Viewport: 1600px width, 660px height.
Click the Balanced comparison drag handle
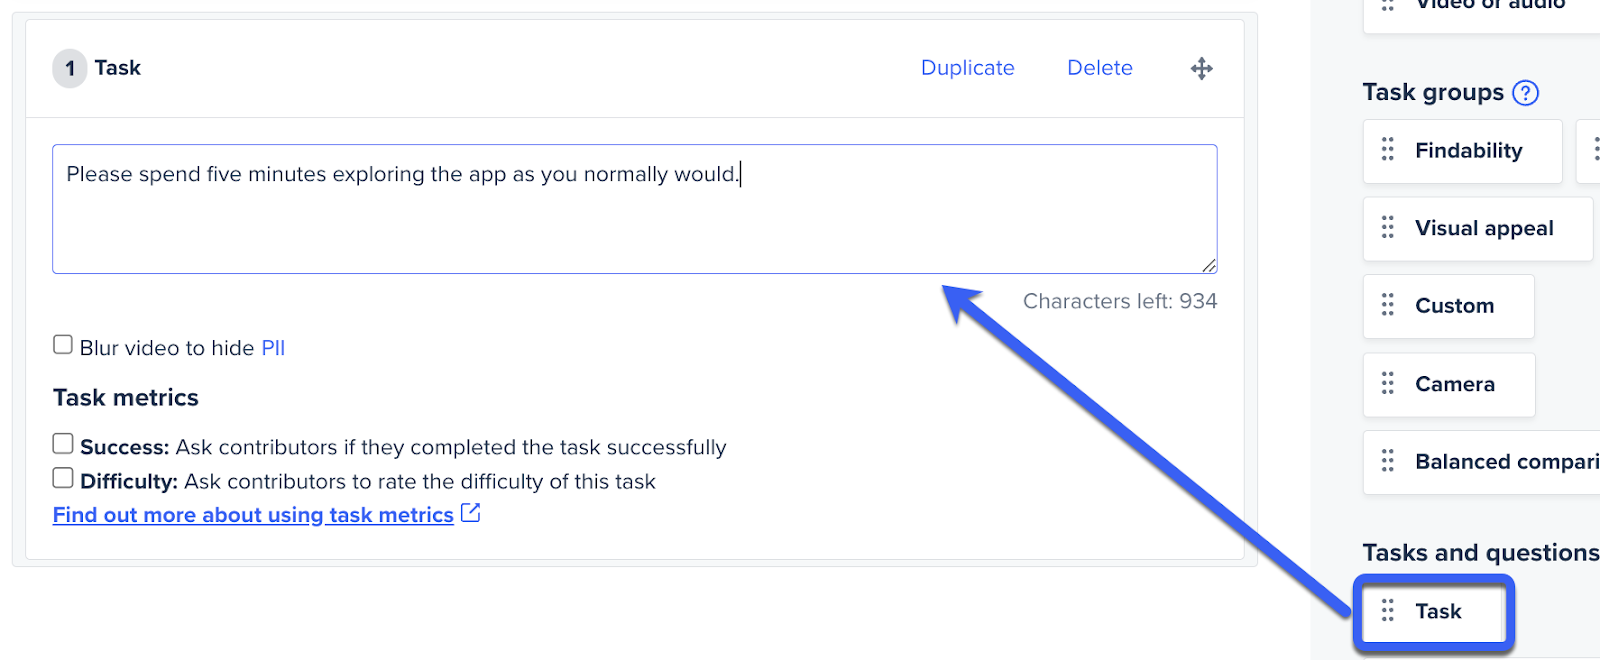(1388, 461)
